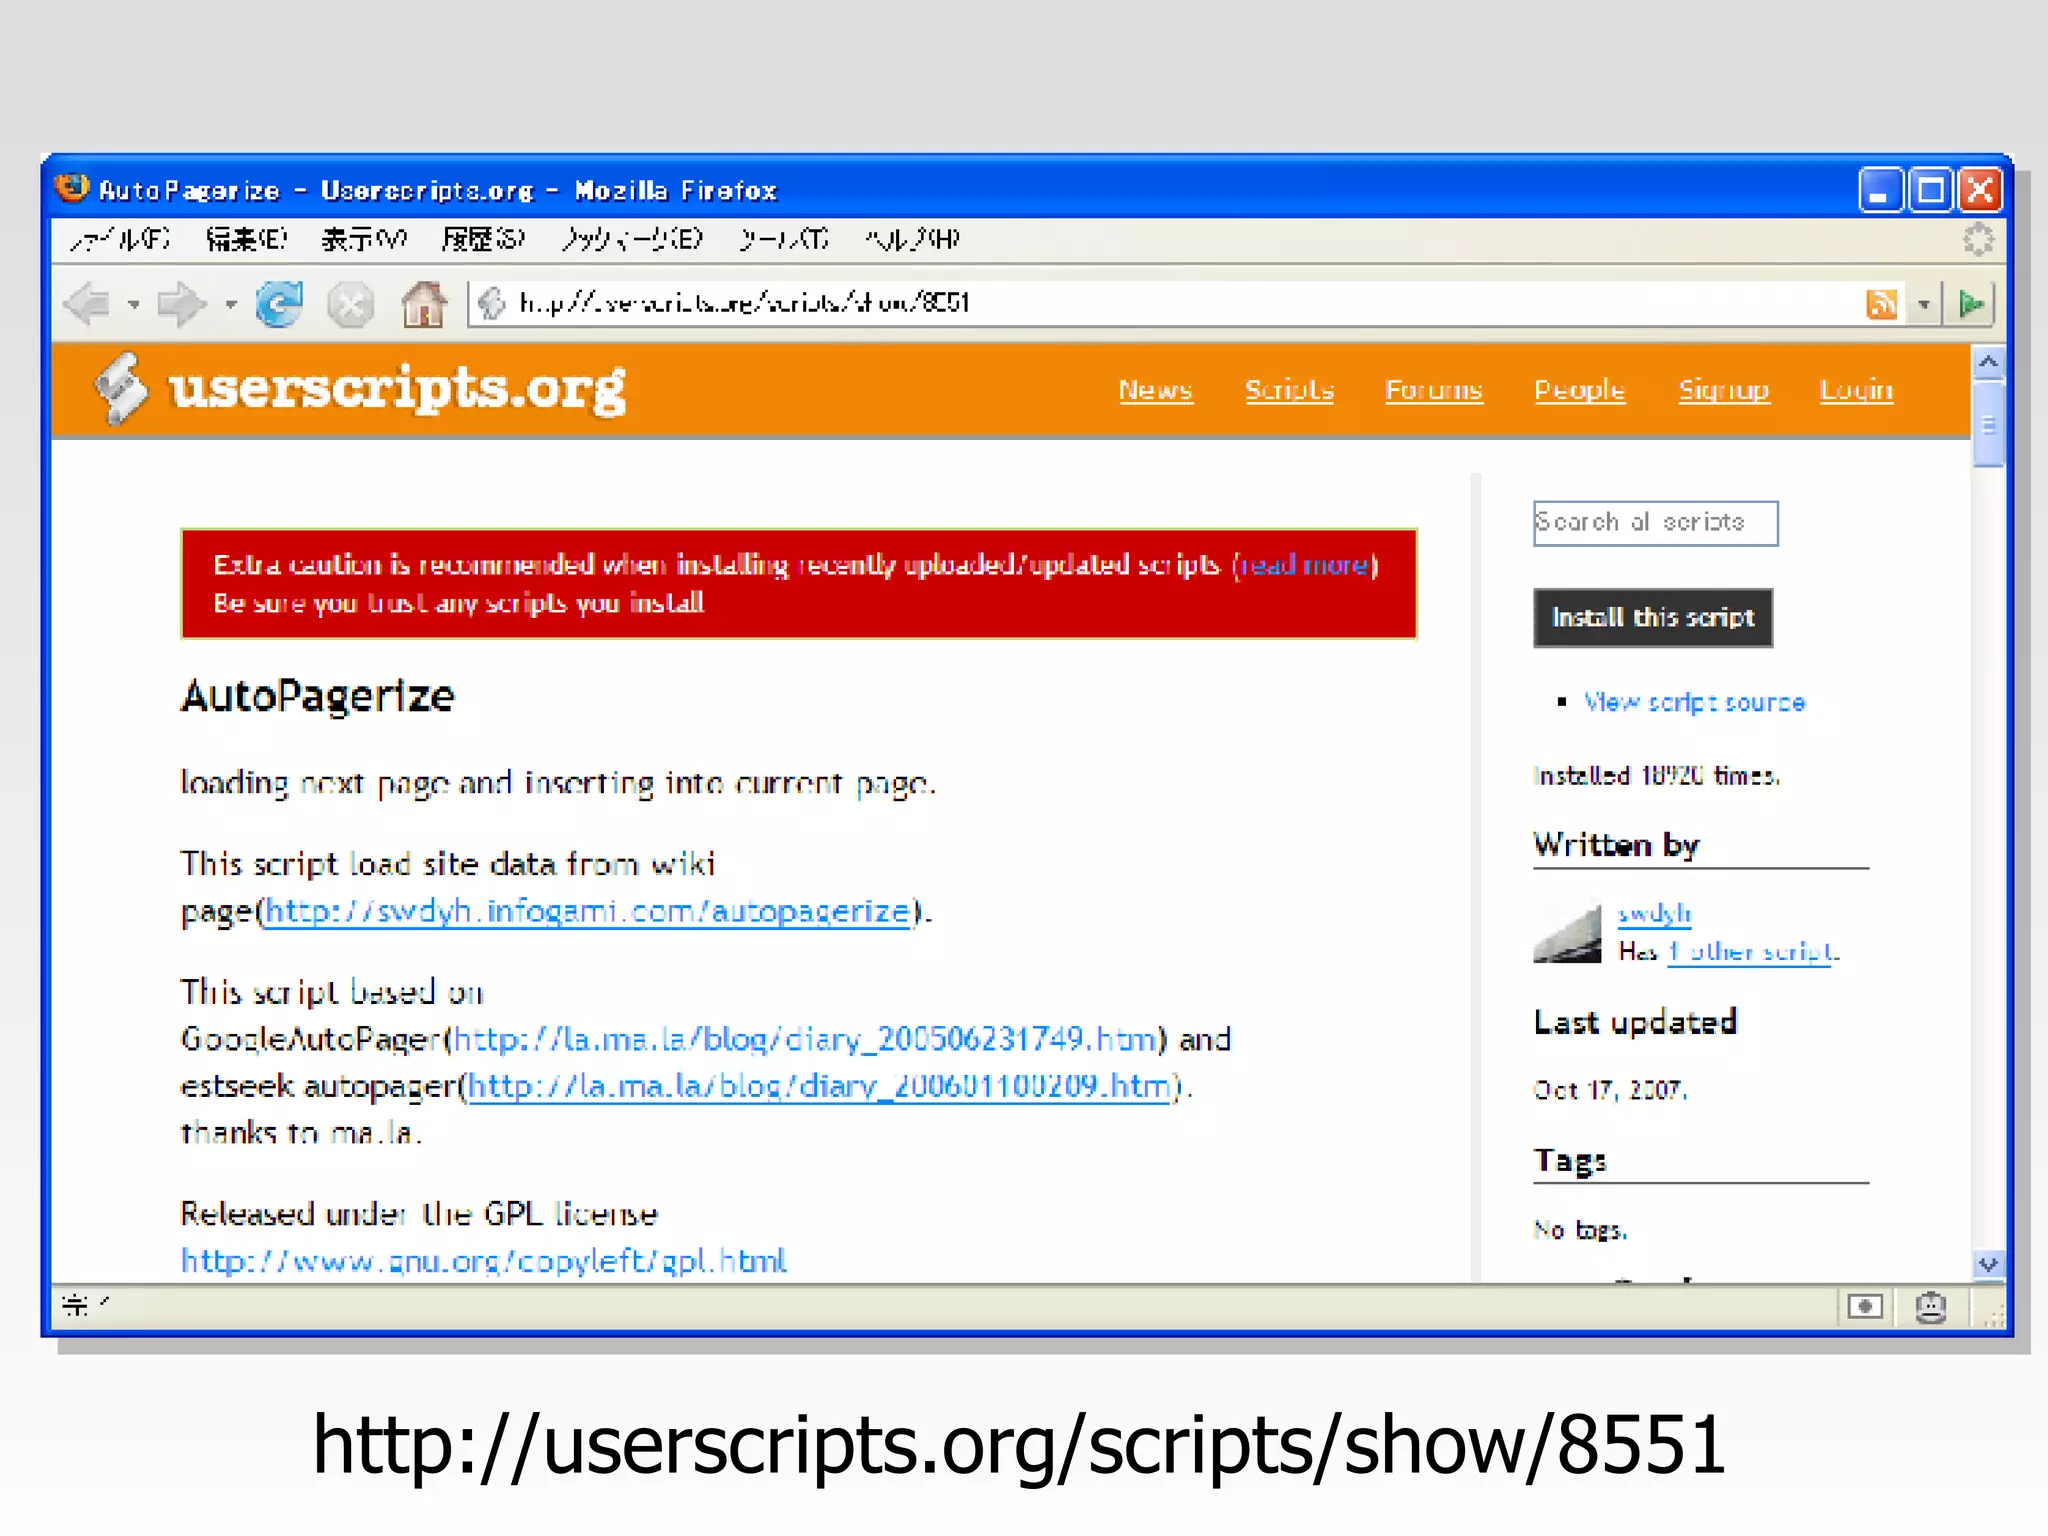Open the ツール(T) menu

[784, 240]
